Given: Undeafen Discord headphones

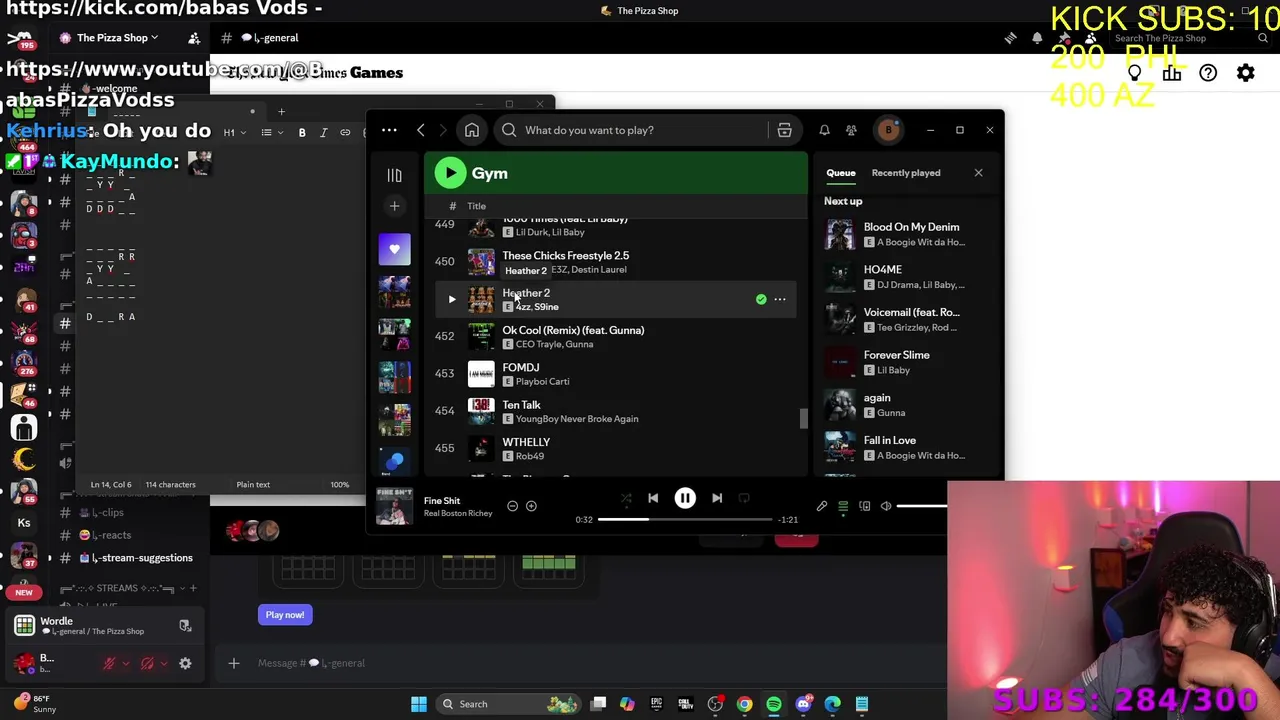Looking at the screenshot, I should pos(147,663).
